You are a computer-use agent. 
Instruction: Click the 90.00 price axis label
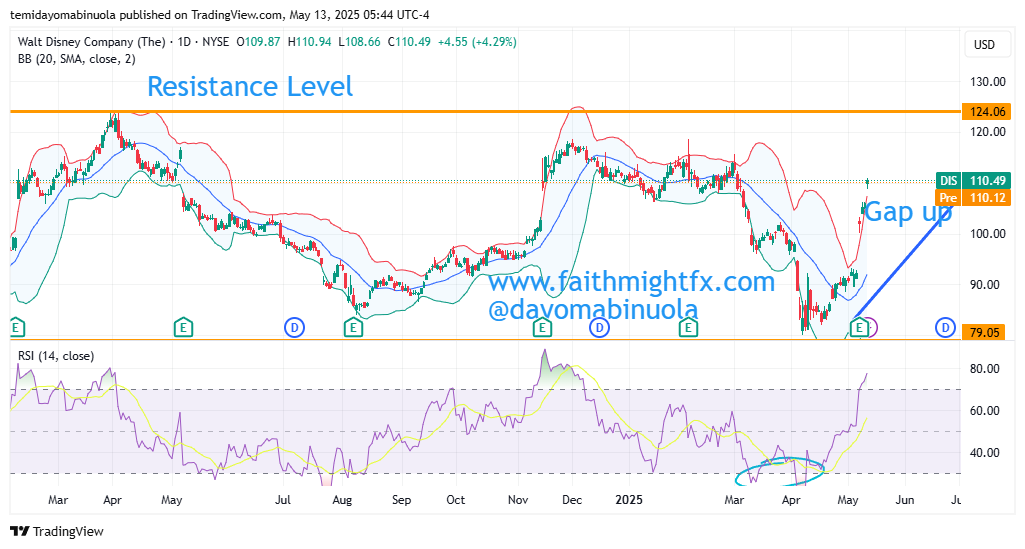(x=984, y=284)
